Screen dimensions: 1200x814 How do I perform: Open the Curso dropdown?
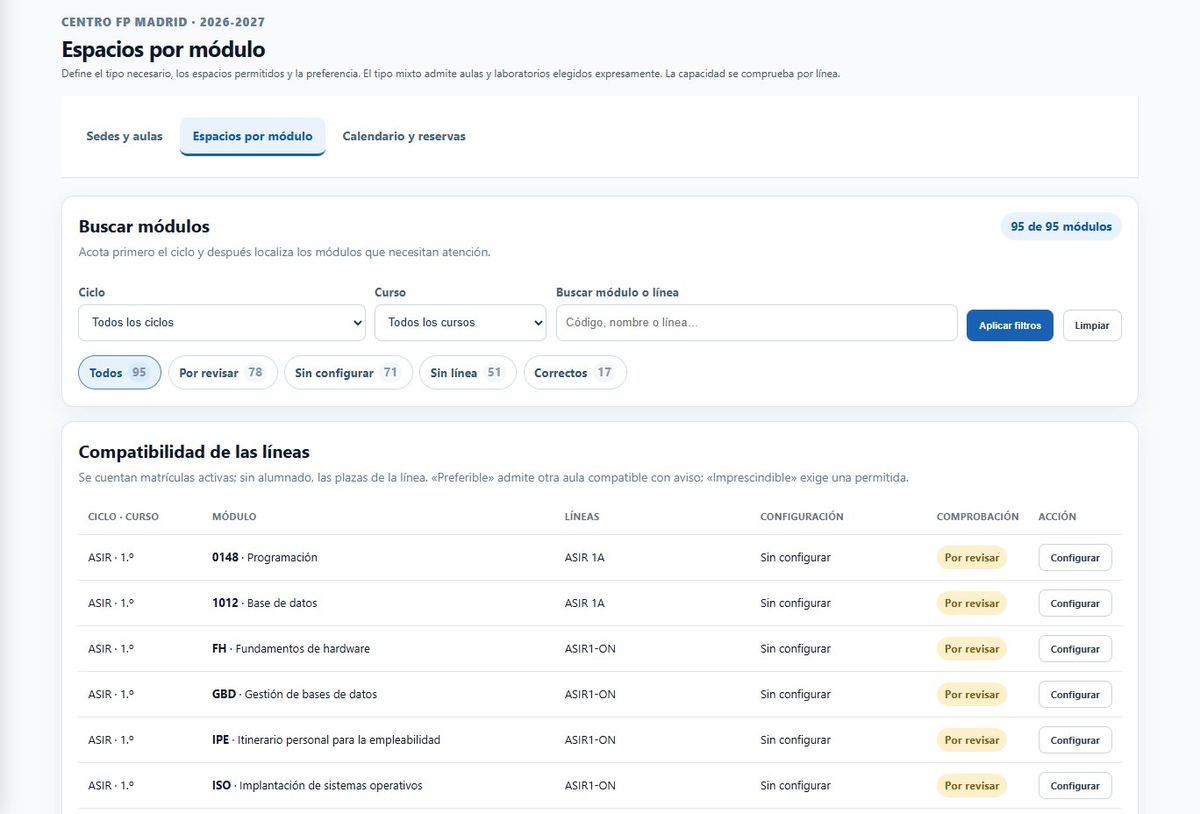tap(460, 323)
